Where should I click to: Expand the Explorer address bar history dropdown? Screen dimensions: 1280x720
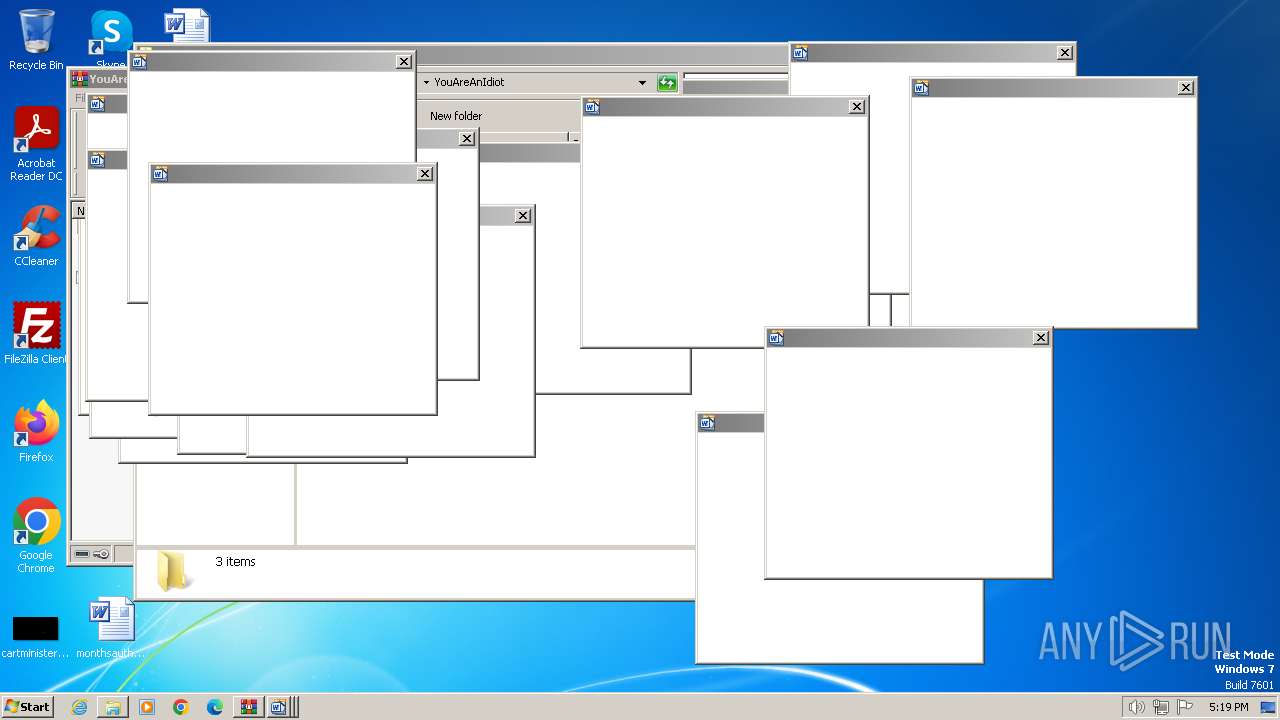coord(642,83)
